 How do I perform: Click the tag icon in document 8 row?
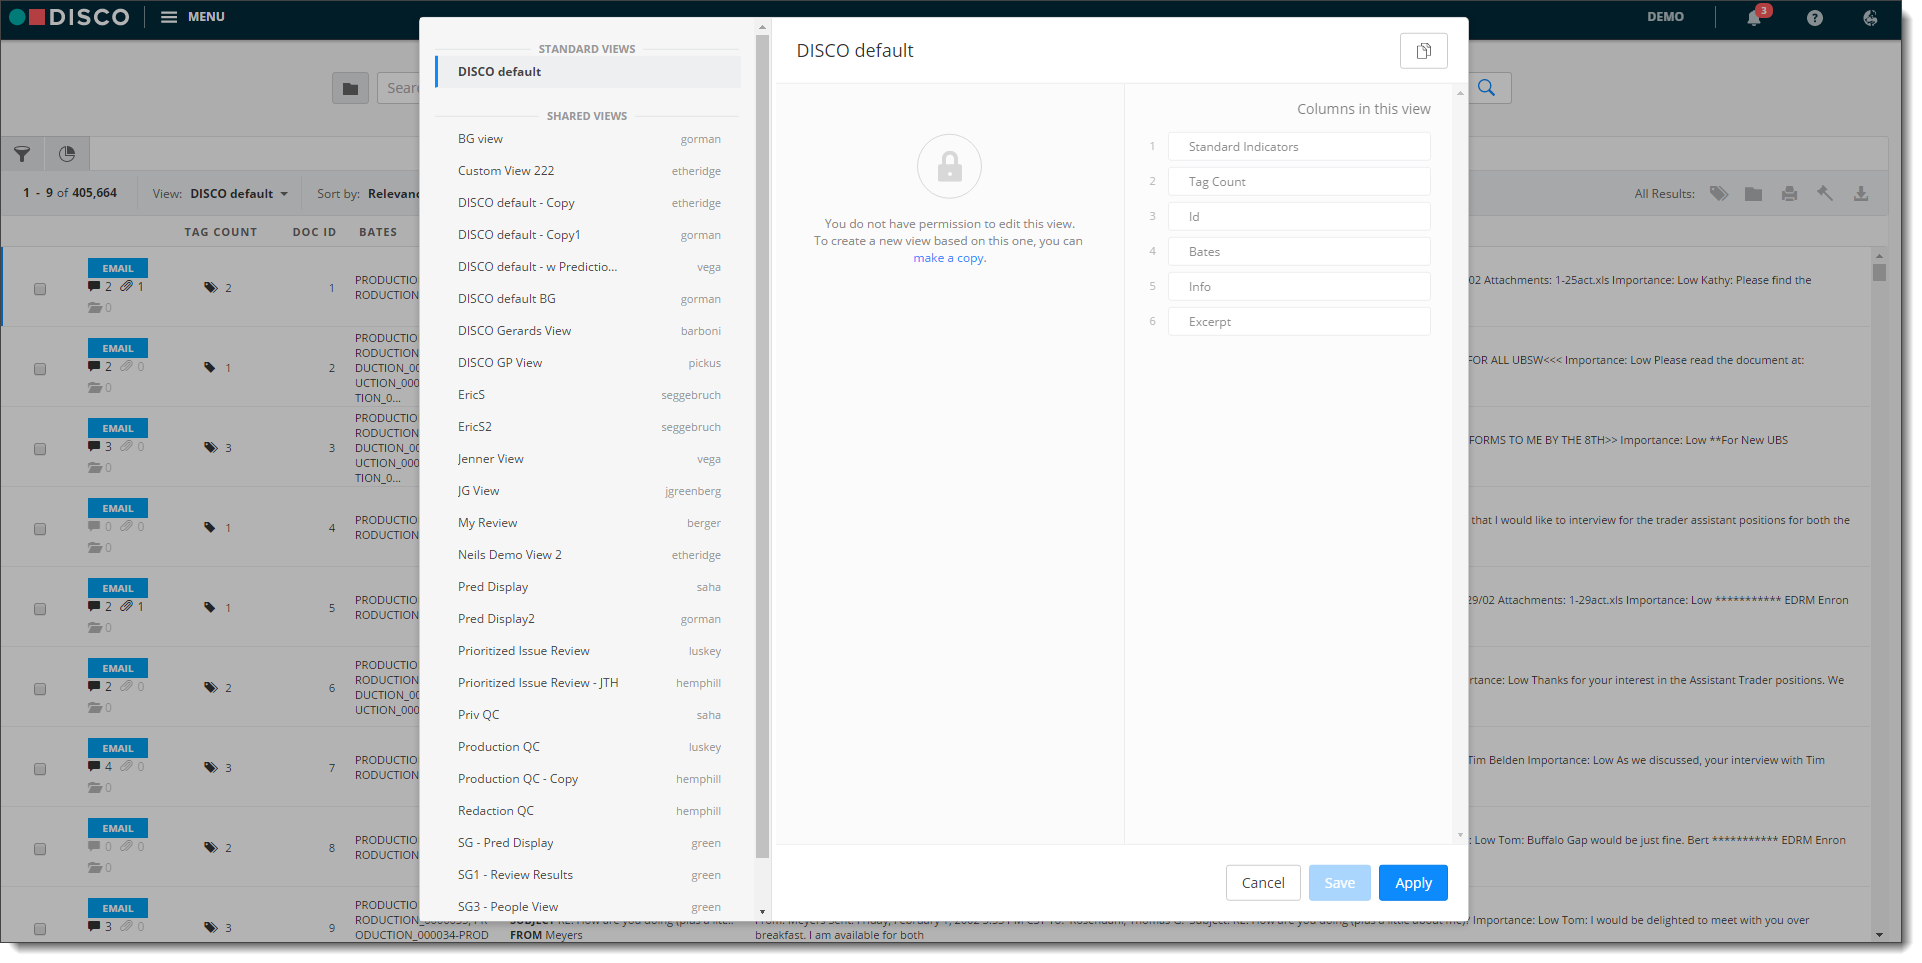211,848
